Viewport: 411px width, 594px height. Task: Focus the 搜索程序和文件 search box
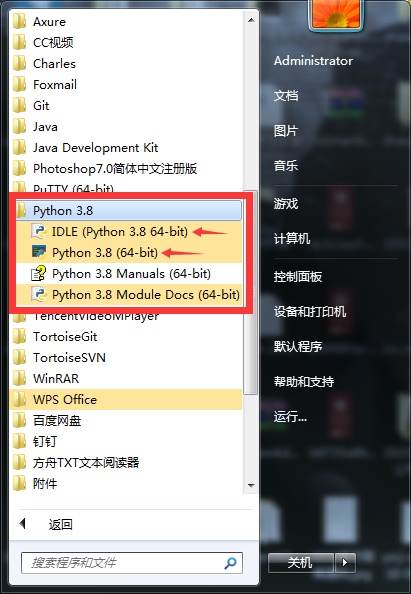(132, 563)
